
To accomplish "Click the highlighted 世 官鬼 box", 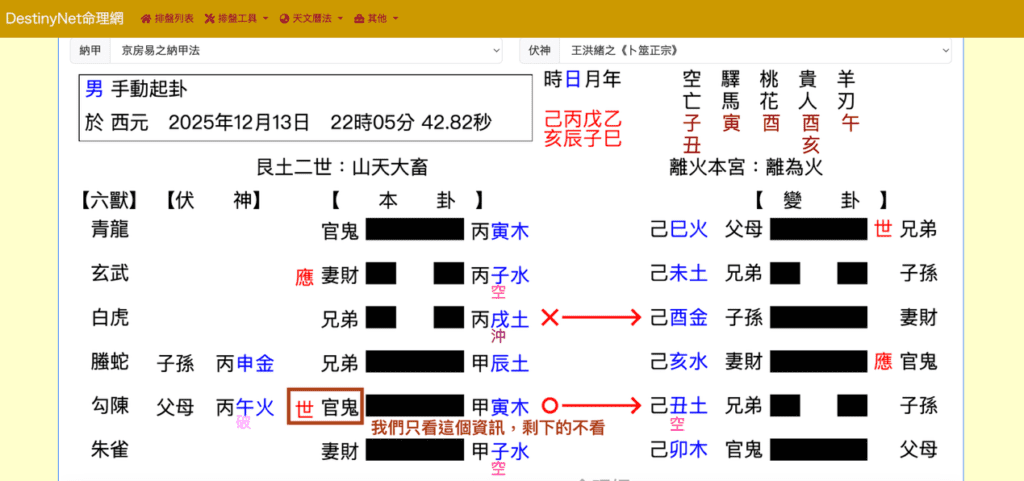I will point(324,407).
